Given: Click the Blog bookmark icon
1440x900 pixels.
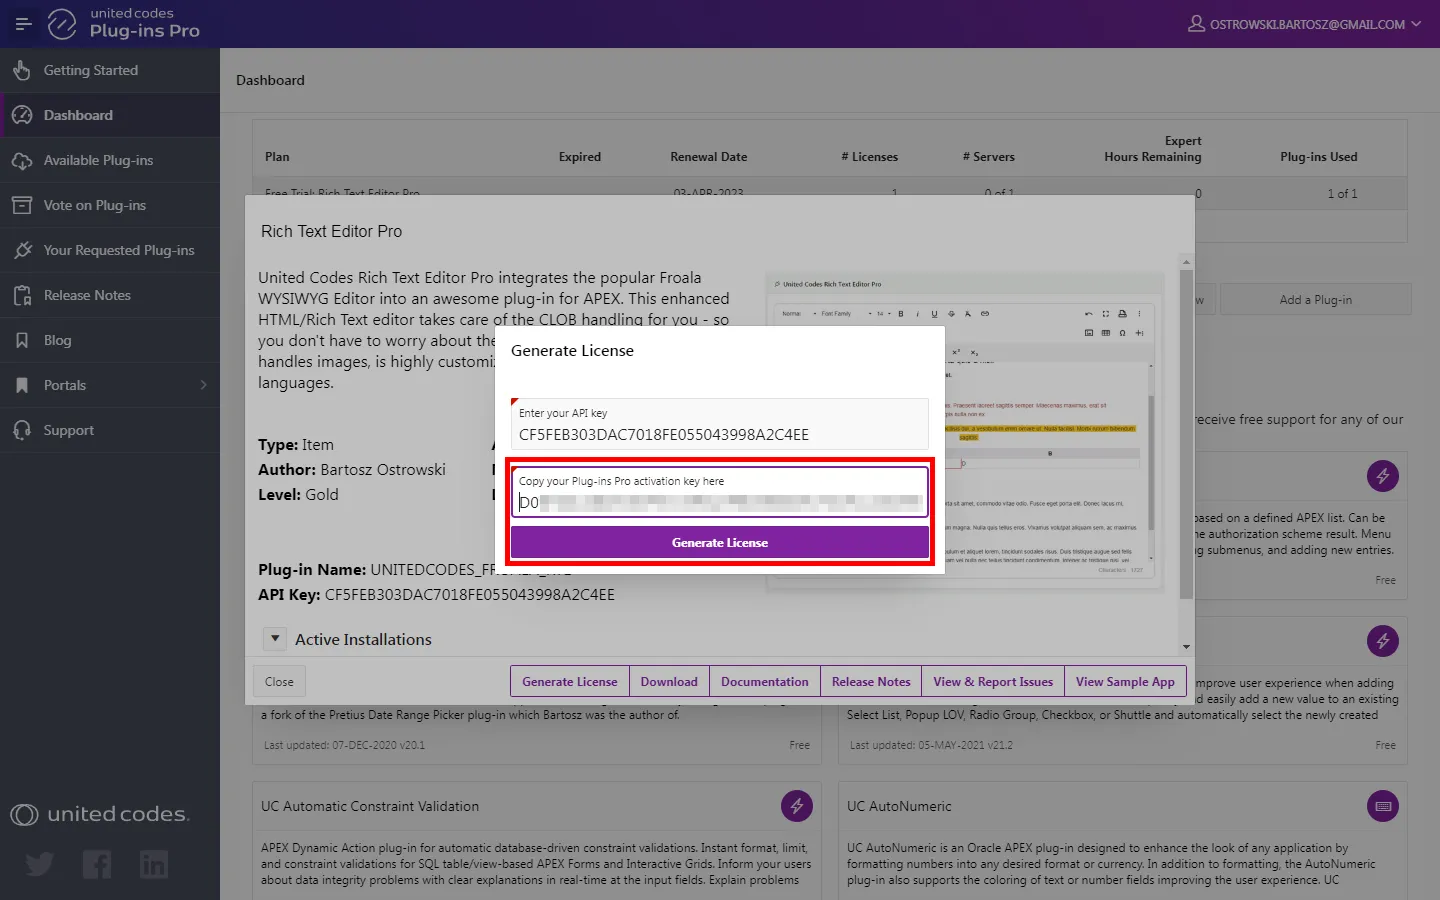Looking at the screenshot, I should tap(22, 340).
